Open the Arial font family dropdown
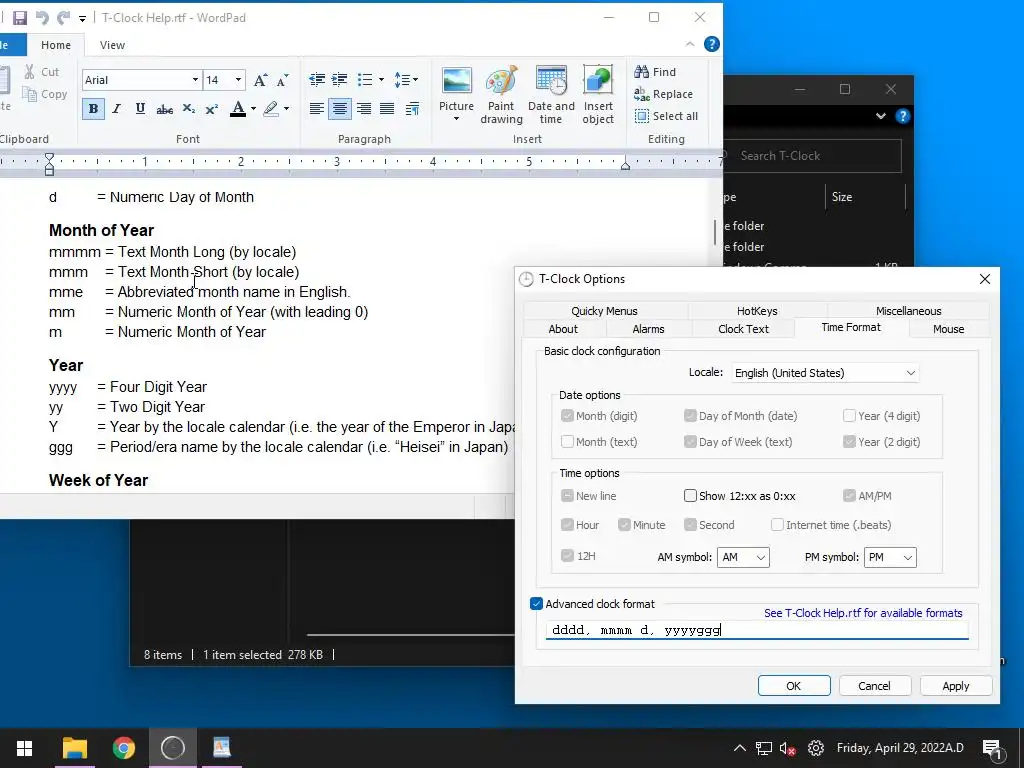This screenshot has height=768, width=1024. click(x=195, y=80)
